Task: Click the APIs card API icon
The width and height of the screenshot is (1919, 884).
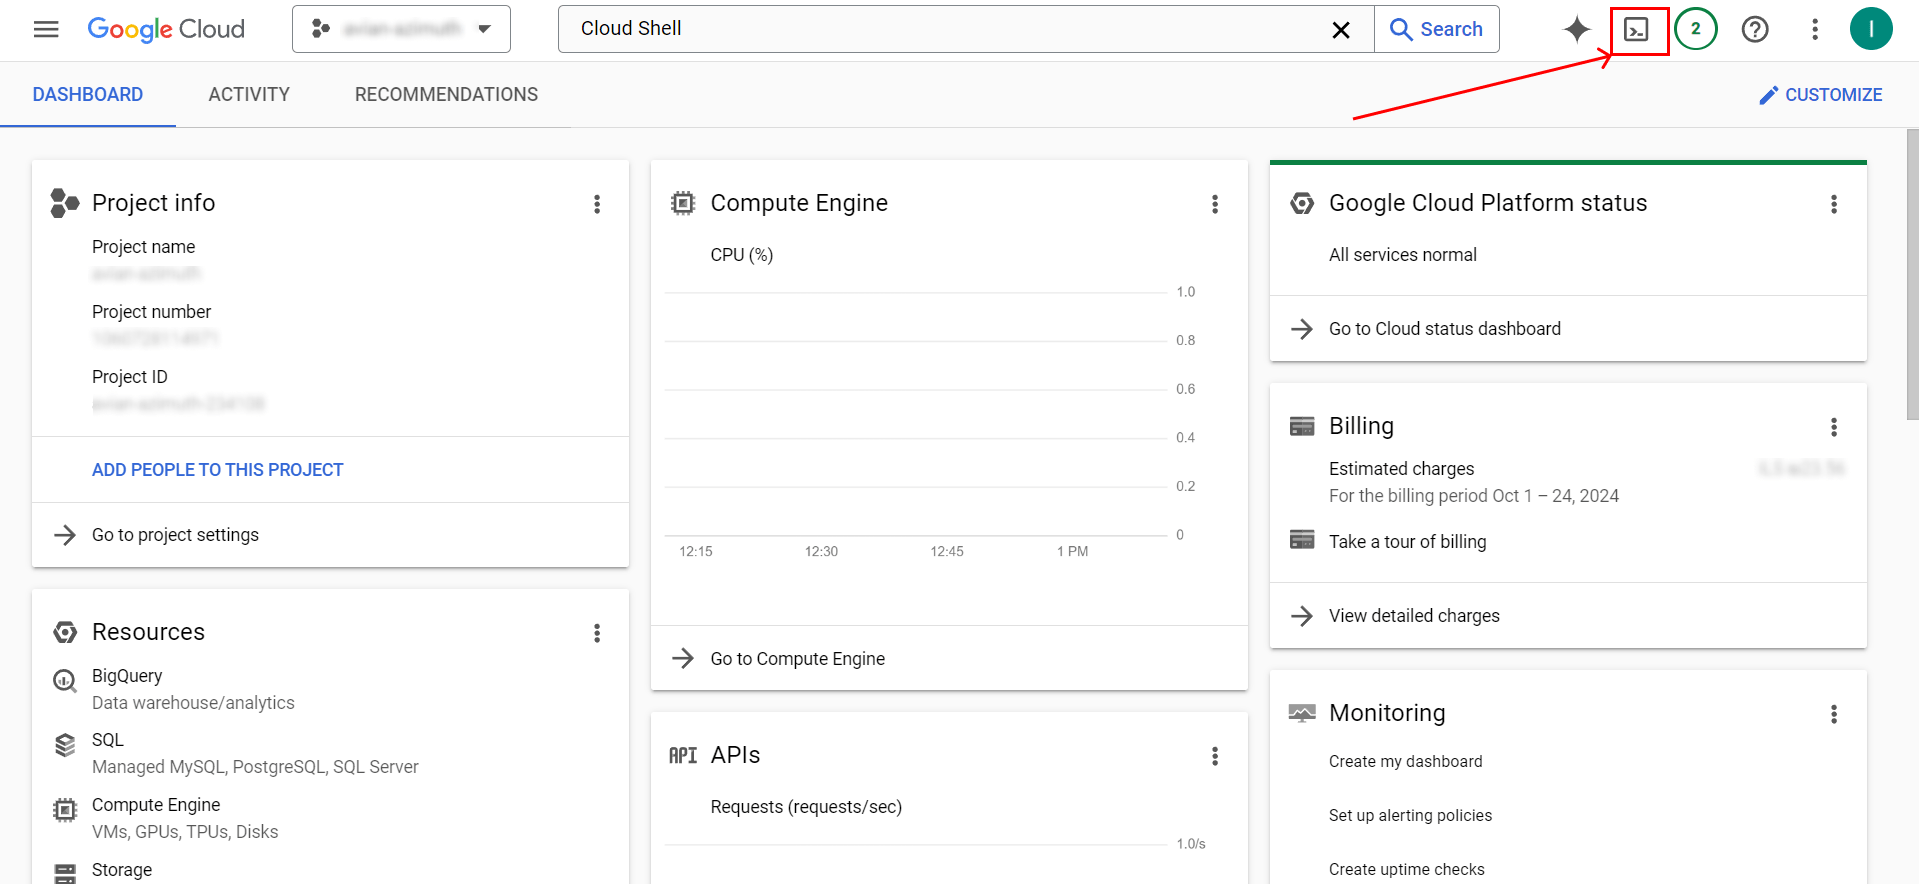Action: (x=683, y=756)
